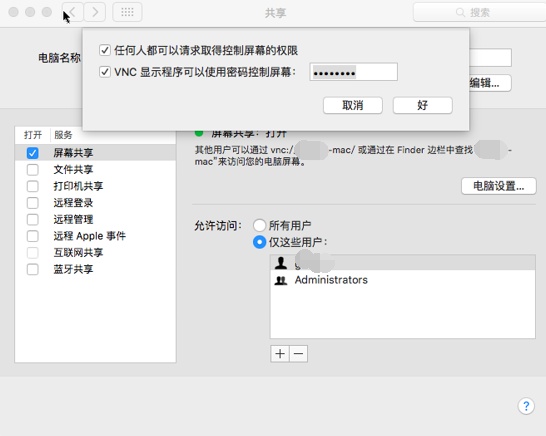
Task: Focus the 搜索 search field
Action: coord(480,13)
